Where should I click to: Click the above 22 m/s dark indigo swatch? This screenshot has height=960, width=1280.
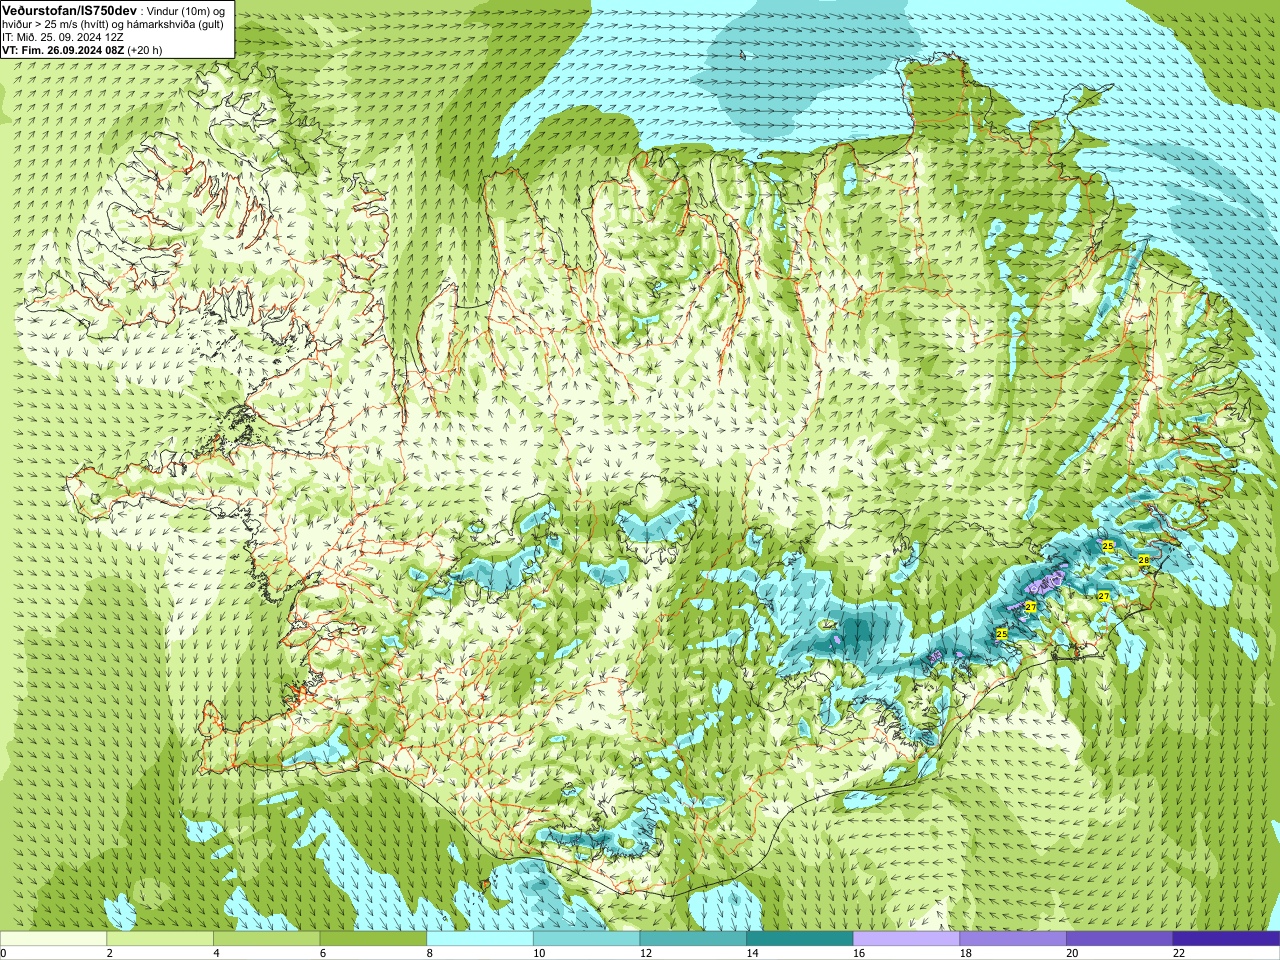[1226, 939]
